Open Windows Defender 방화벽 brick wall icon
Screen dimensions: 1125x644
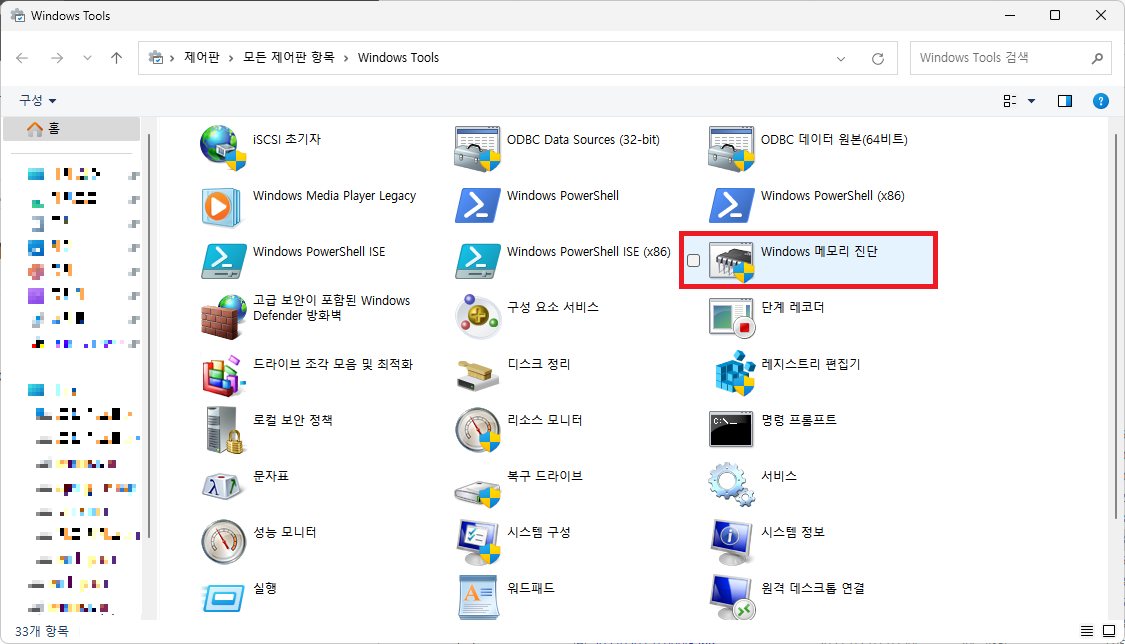point(223,317)
